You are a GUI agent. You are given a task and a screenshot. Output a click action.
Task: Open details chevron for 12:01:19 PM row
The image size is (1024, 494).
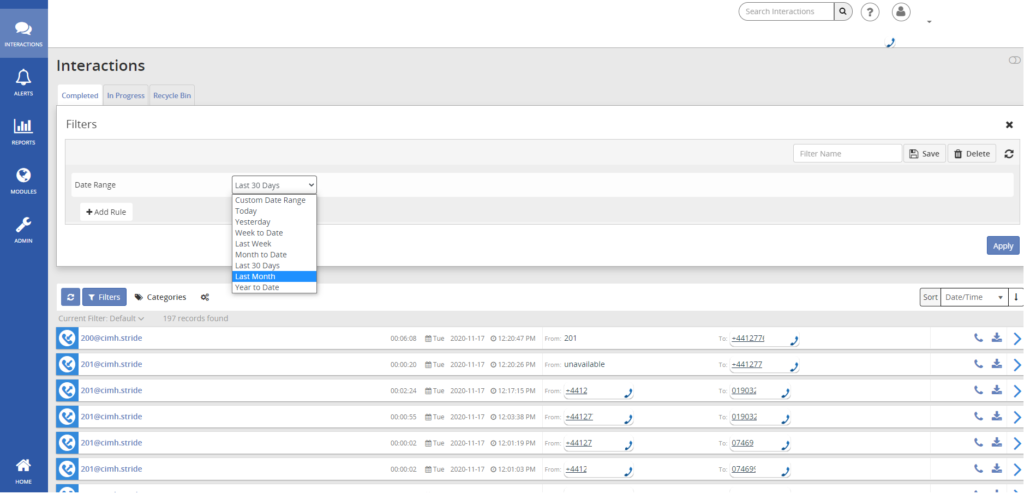(1017, 443)
